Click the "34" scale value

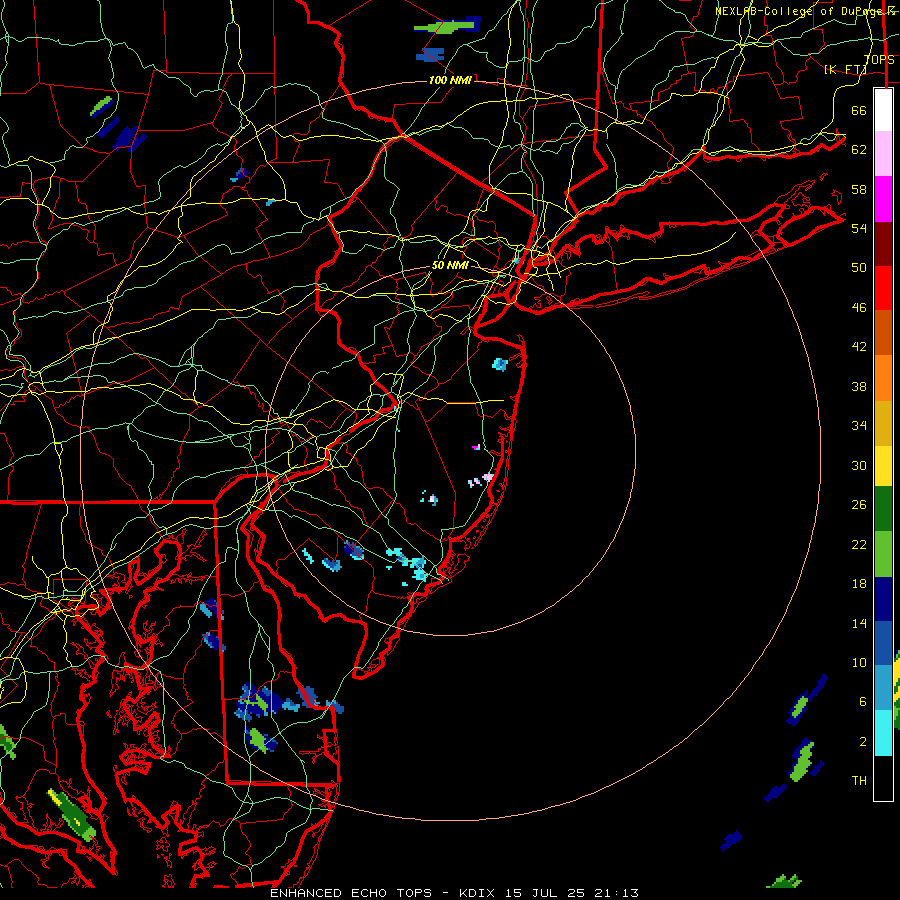[859, 425]
